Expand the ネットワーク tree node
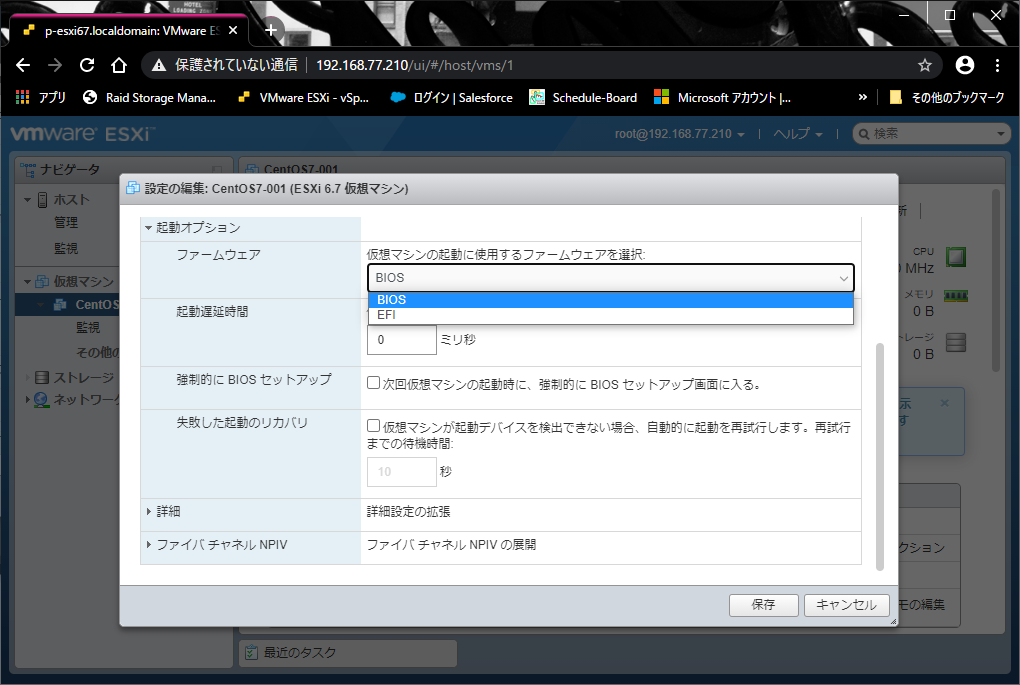 pyautogui.click(x=27, y=399)
